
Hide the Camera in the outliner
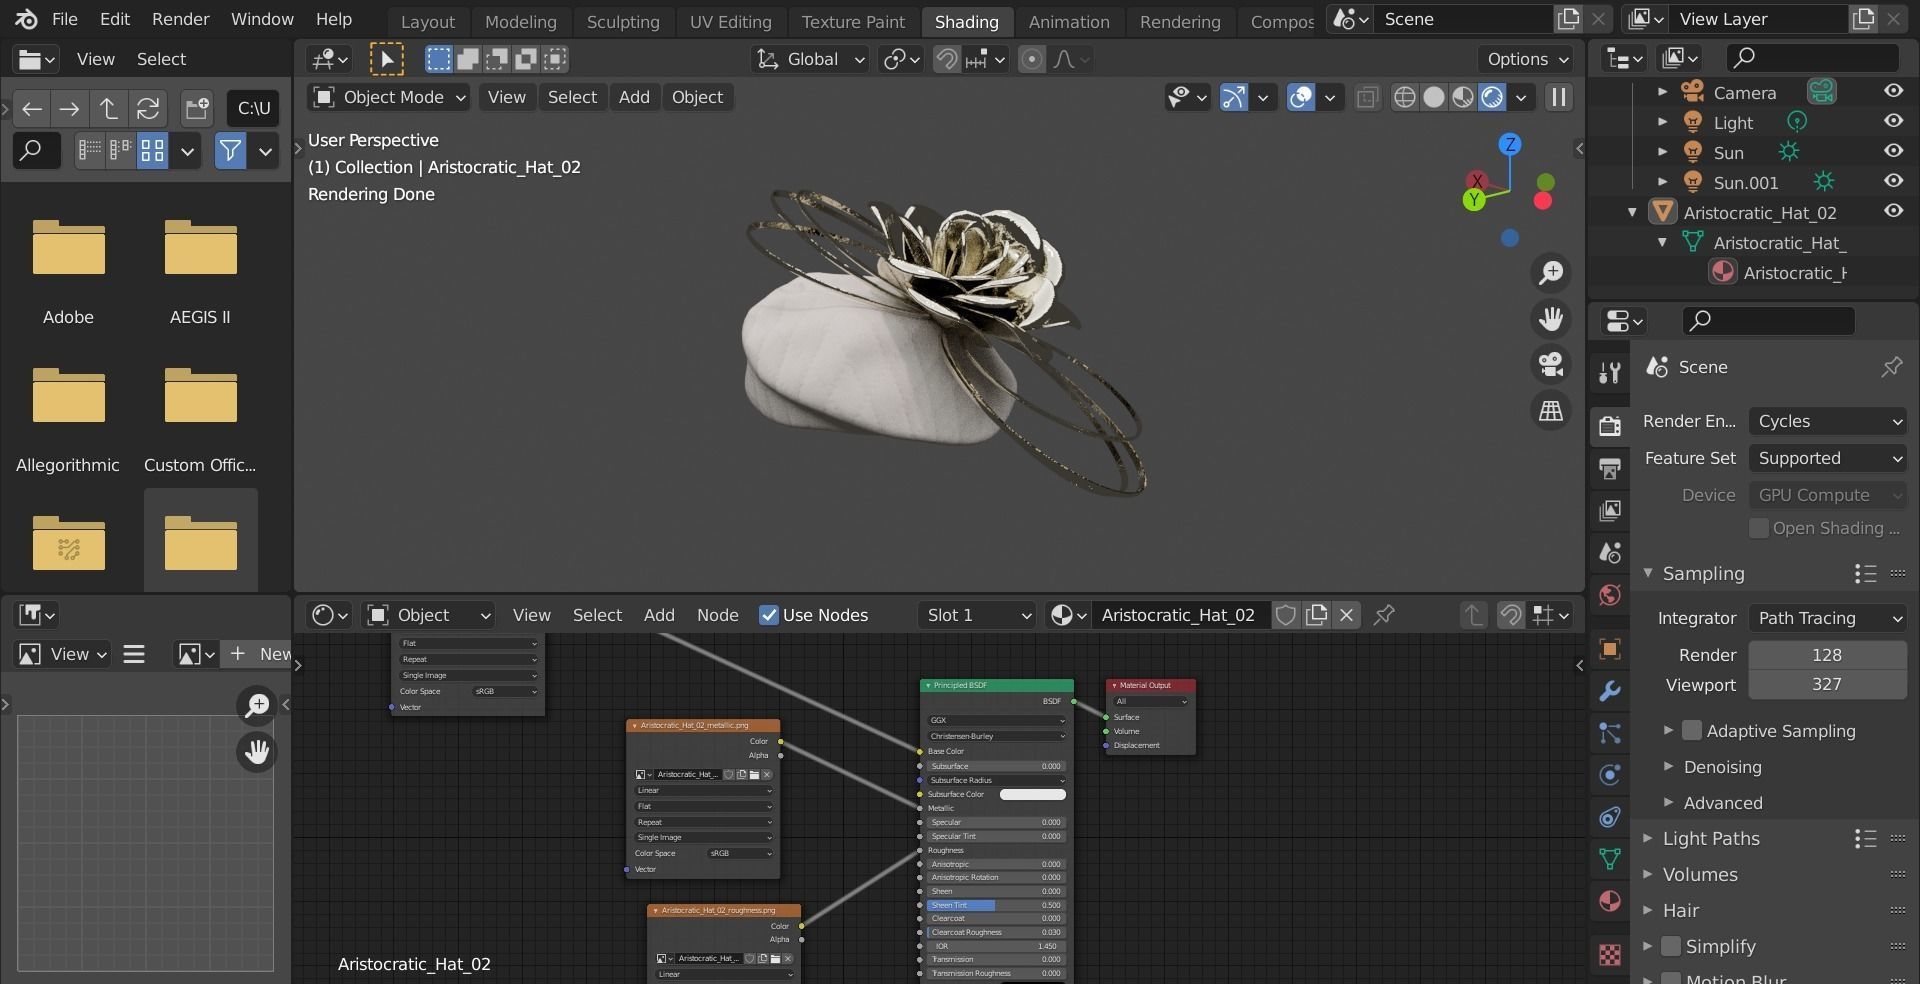[x=1893, y=91]
